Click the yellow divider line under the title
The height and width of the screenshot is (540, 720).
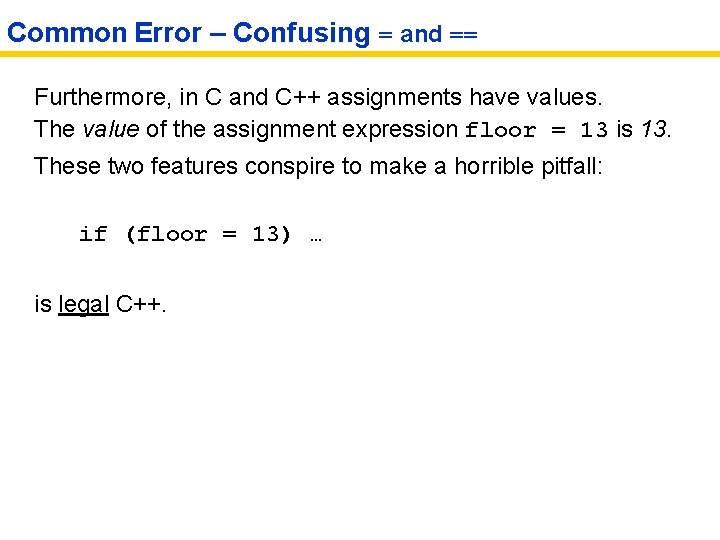pos(360,54)
